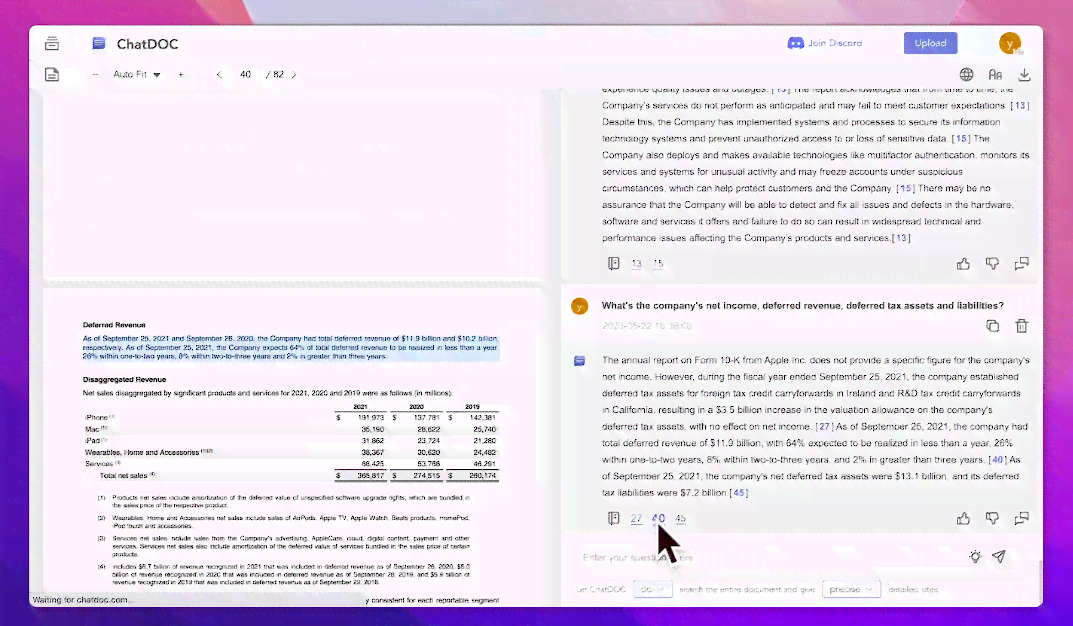The width and height of the screenshot is (1073, 626).
Task: Click the document outline icon in the PDF toolbar
Action: 52,75
